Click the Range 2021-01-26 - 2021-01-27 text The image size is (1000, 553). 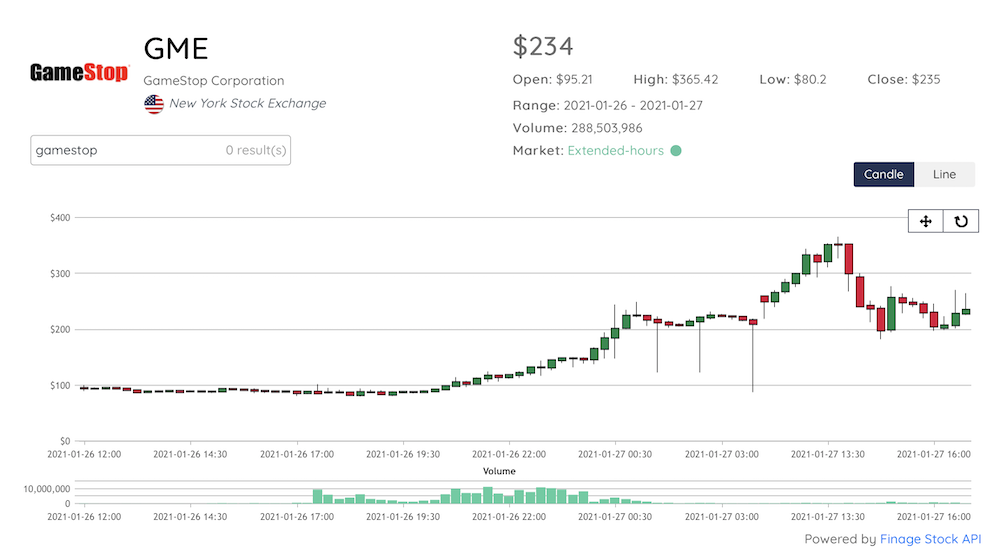click(x=607, y=105)
